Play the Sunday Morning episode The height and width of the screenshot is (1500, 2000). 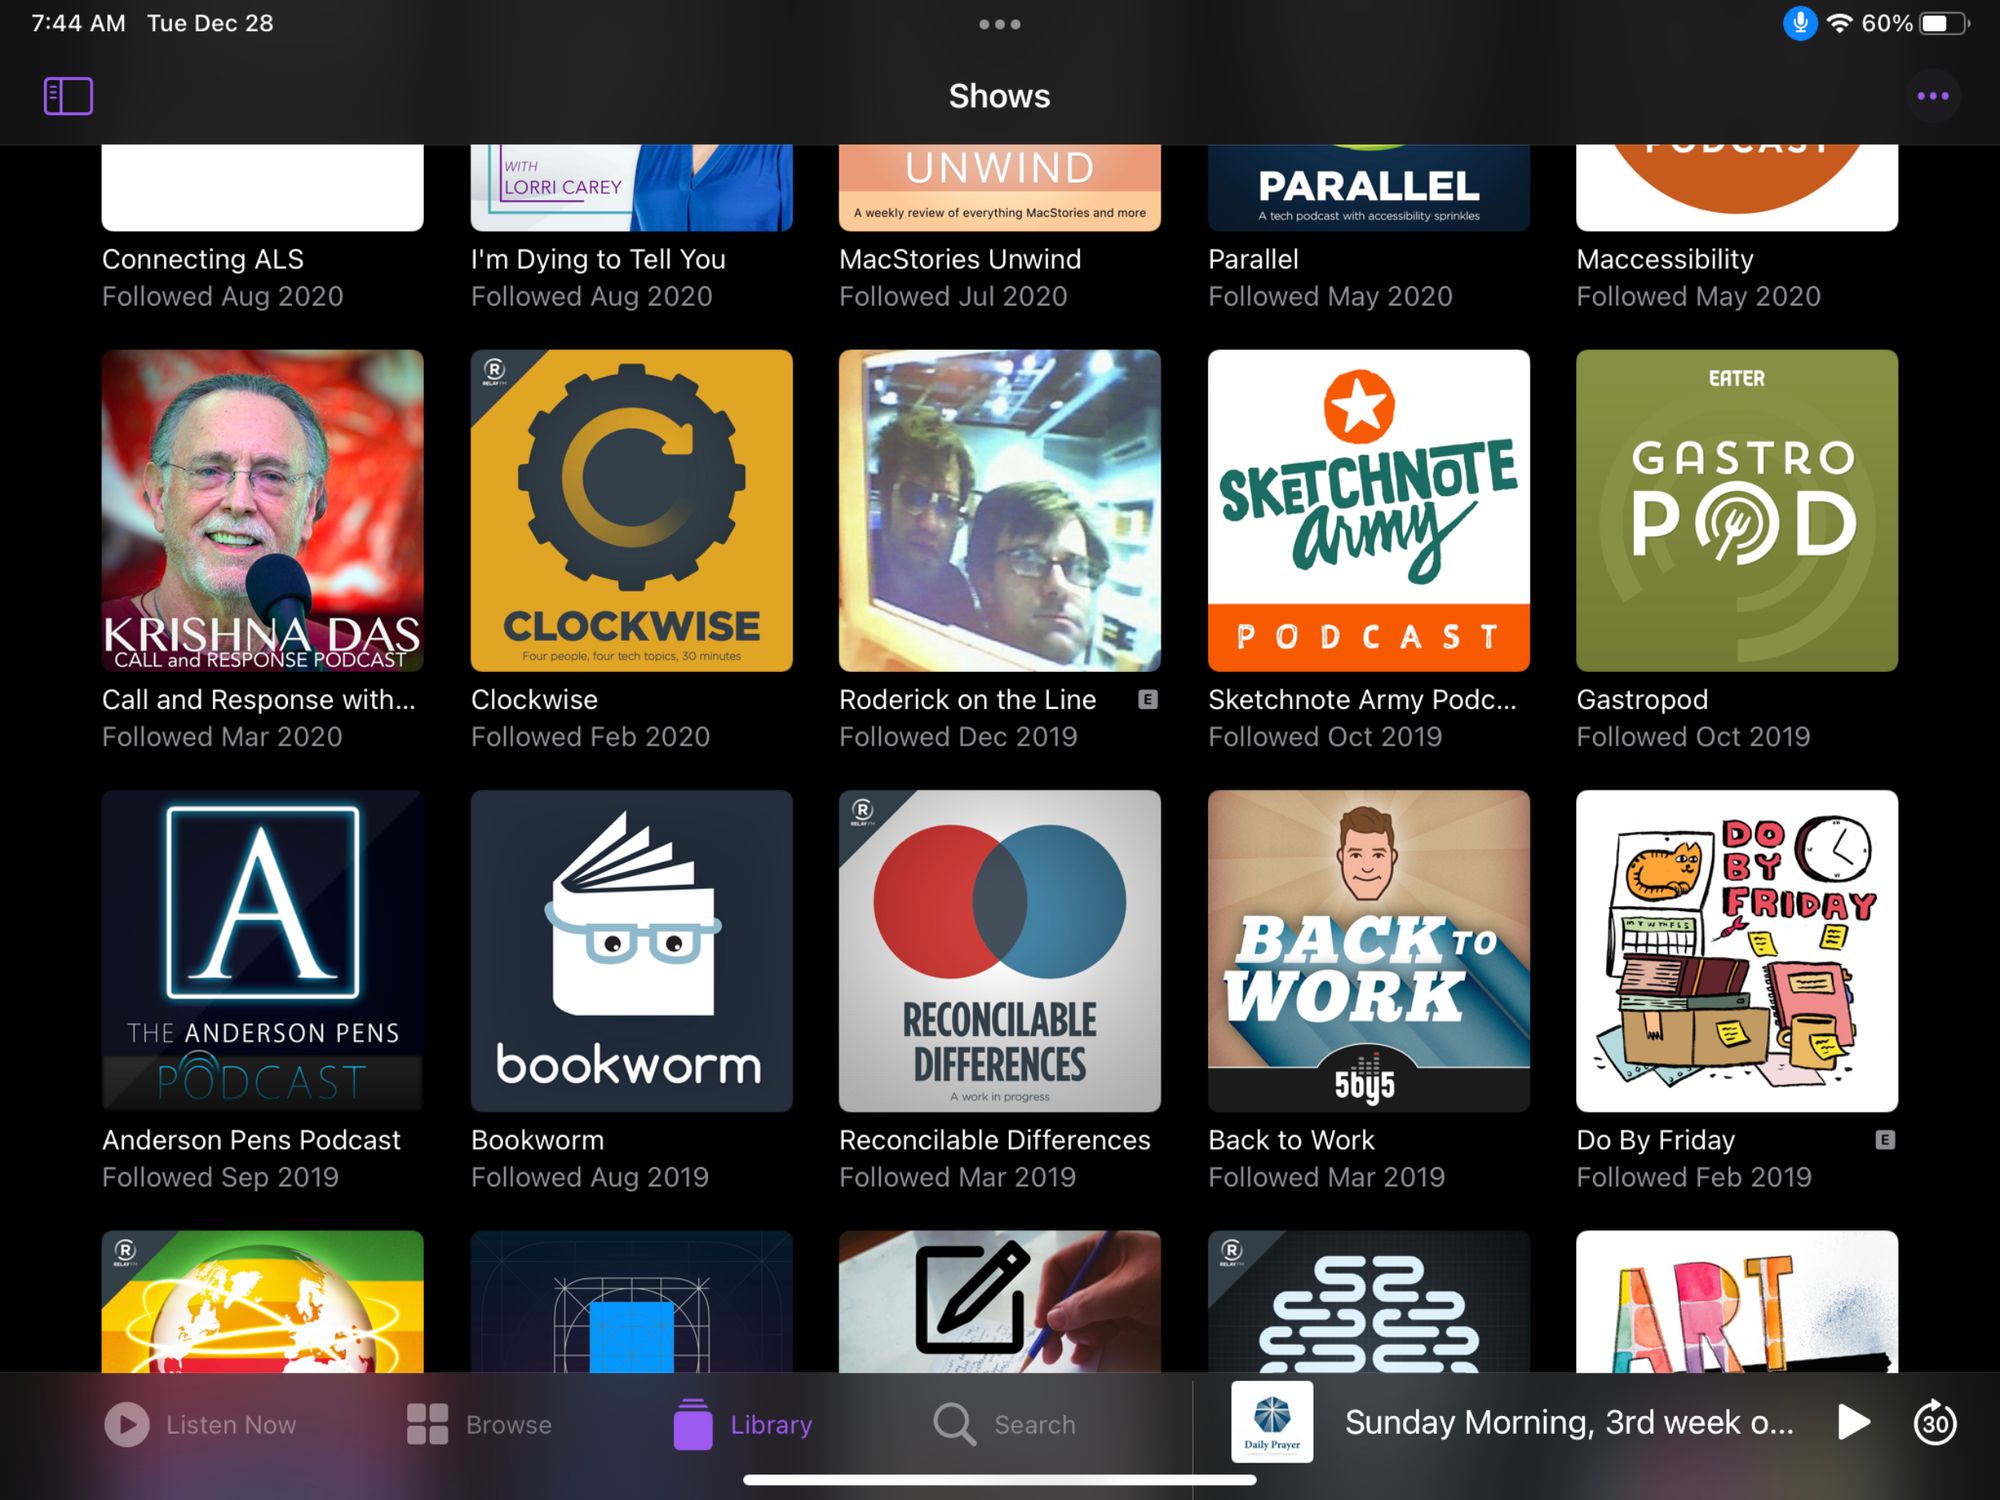[x=1853, y=1422]
